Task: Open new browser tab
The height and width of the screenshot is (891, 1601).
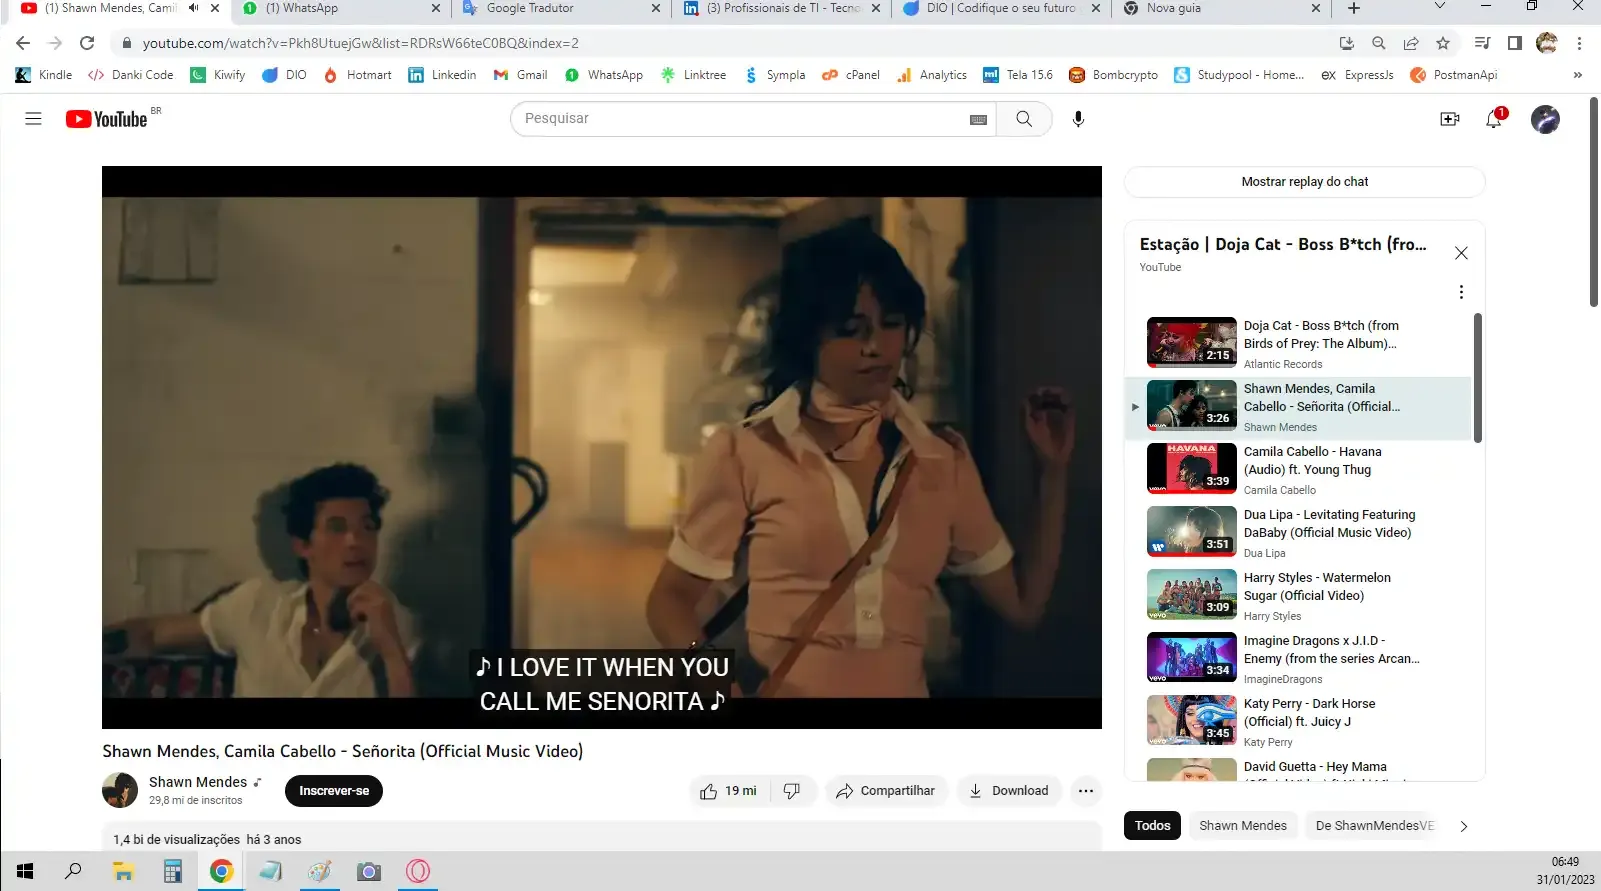Action: [x=1353, y=8]
